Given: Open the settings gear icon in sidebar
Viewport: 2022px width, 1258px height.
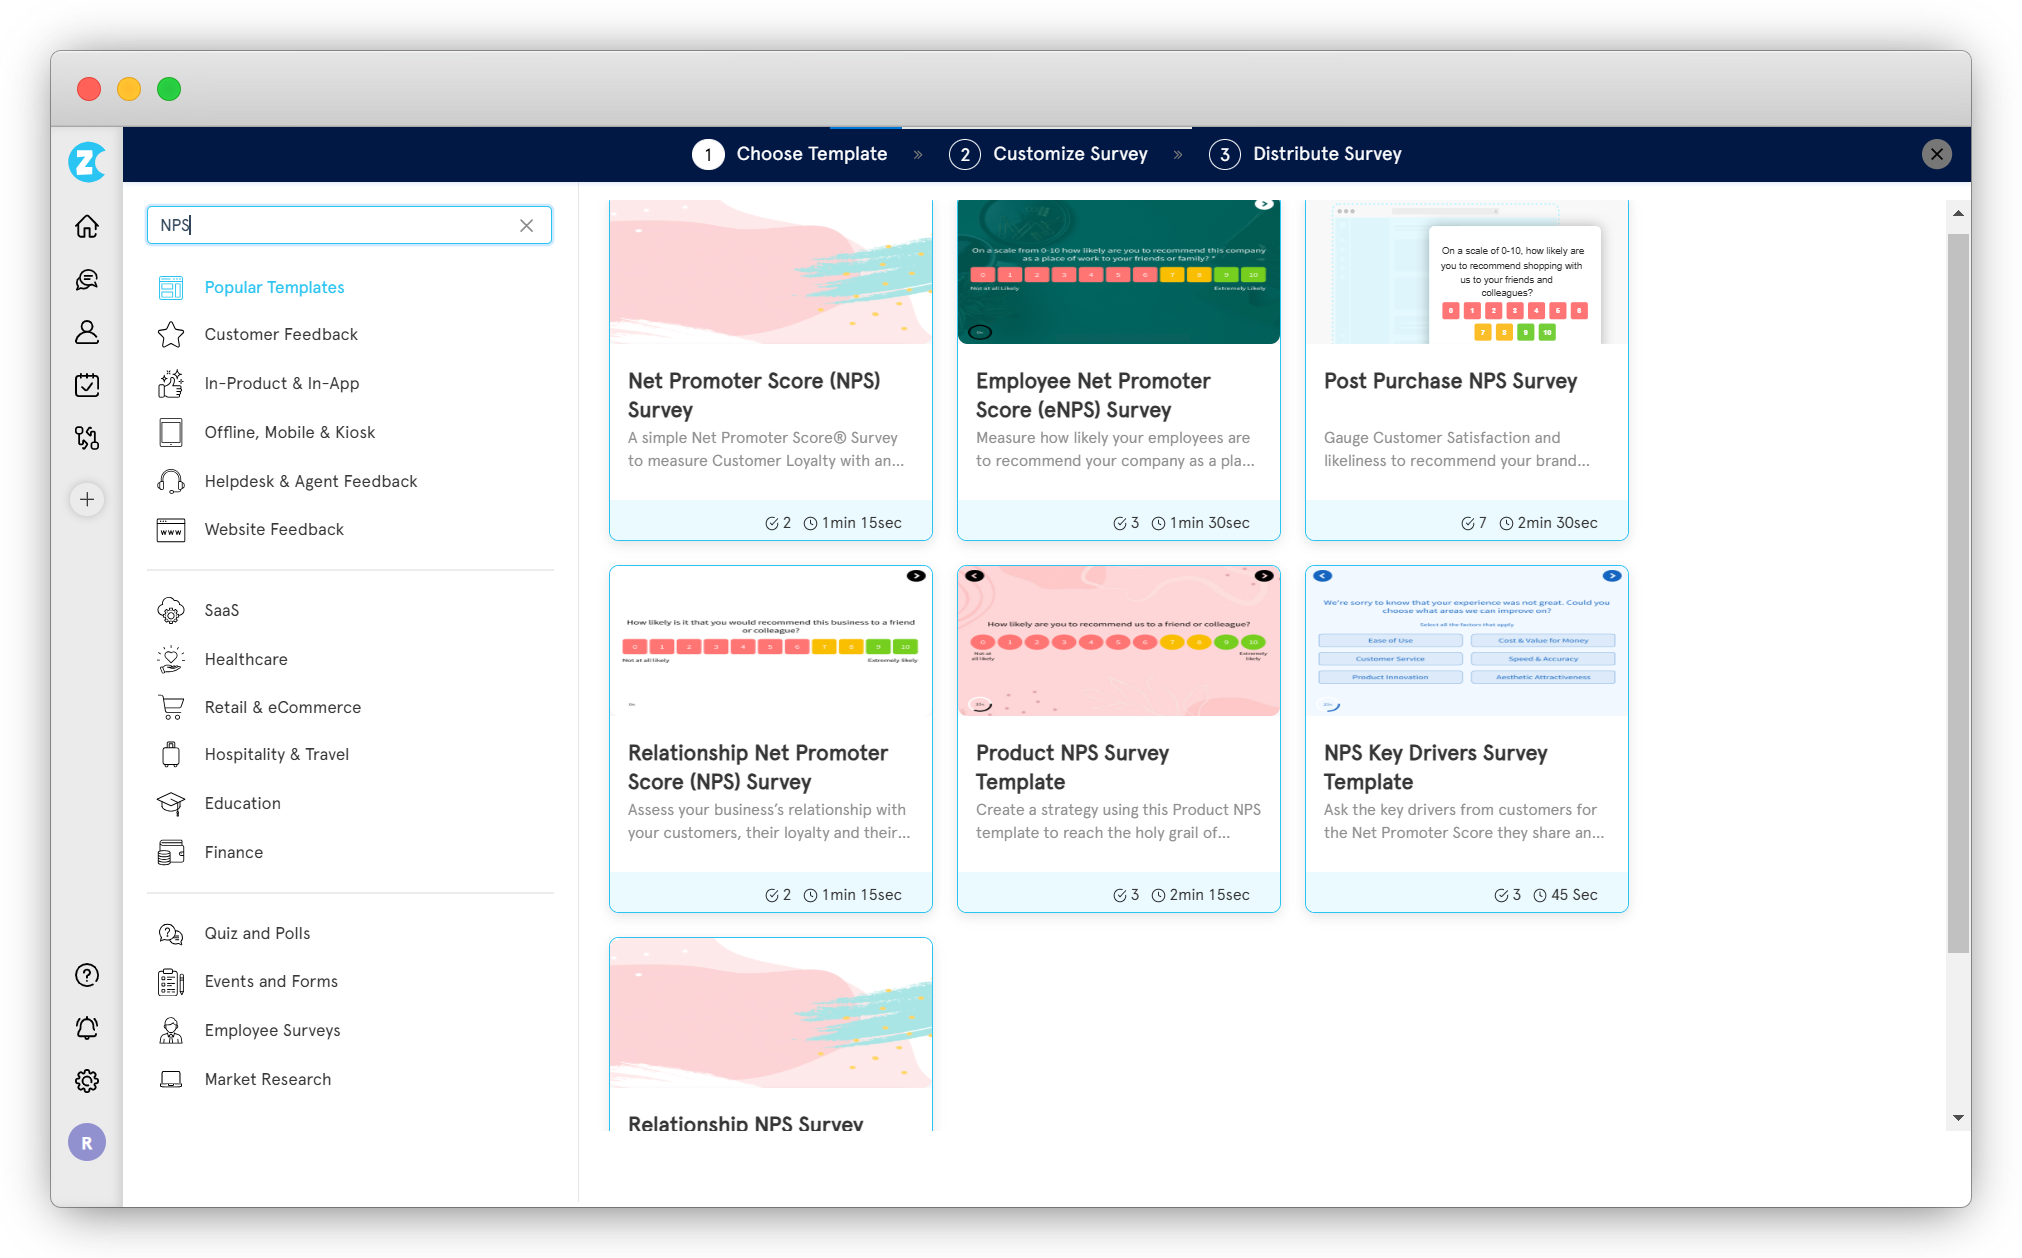Looking at the screenshot, I should click(x=87, y=1081).
